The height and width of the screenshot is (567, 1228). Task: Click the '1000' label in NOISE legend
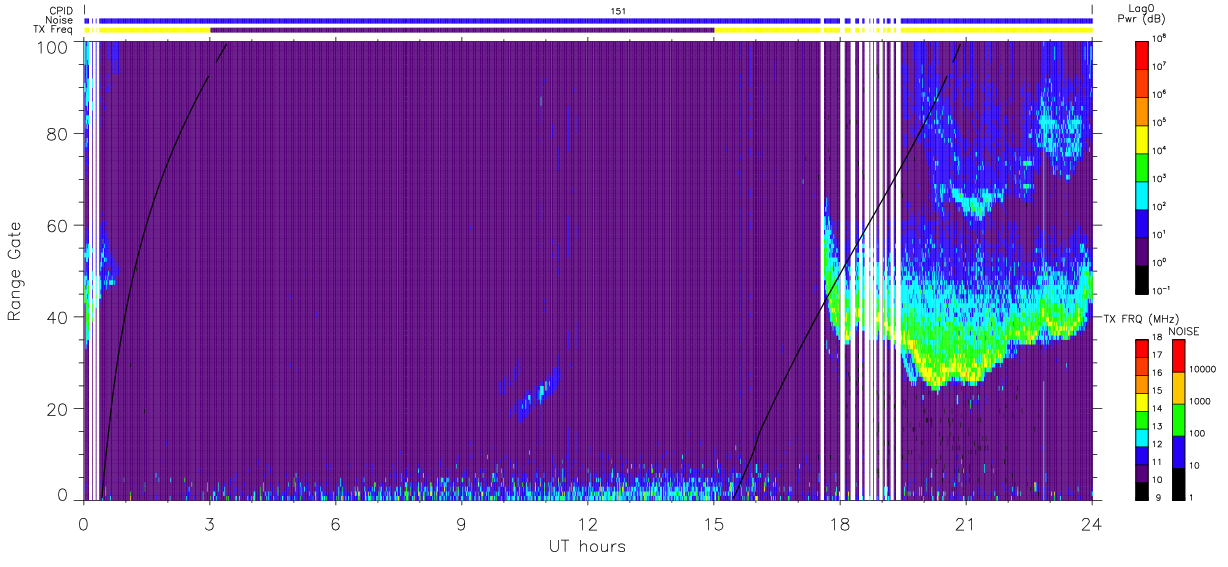(1200, 401)
